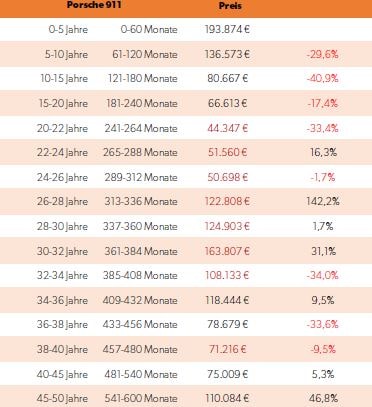Click the -29,6% change value
The height and width of the screenshot is (407, 372).
[323, 54]
